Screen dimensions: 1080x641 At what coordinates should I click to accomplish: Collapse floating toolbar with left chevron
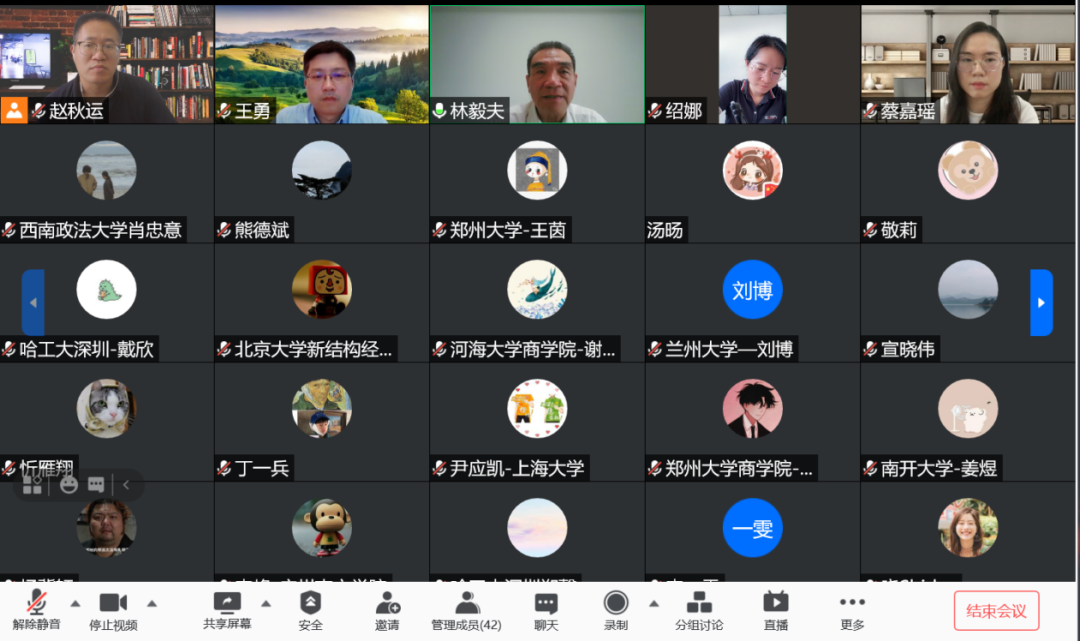126,485
